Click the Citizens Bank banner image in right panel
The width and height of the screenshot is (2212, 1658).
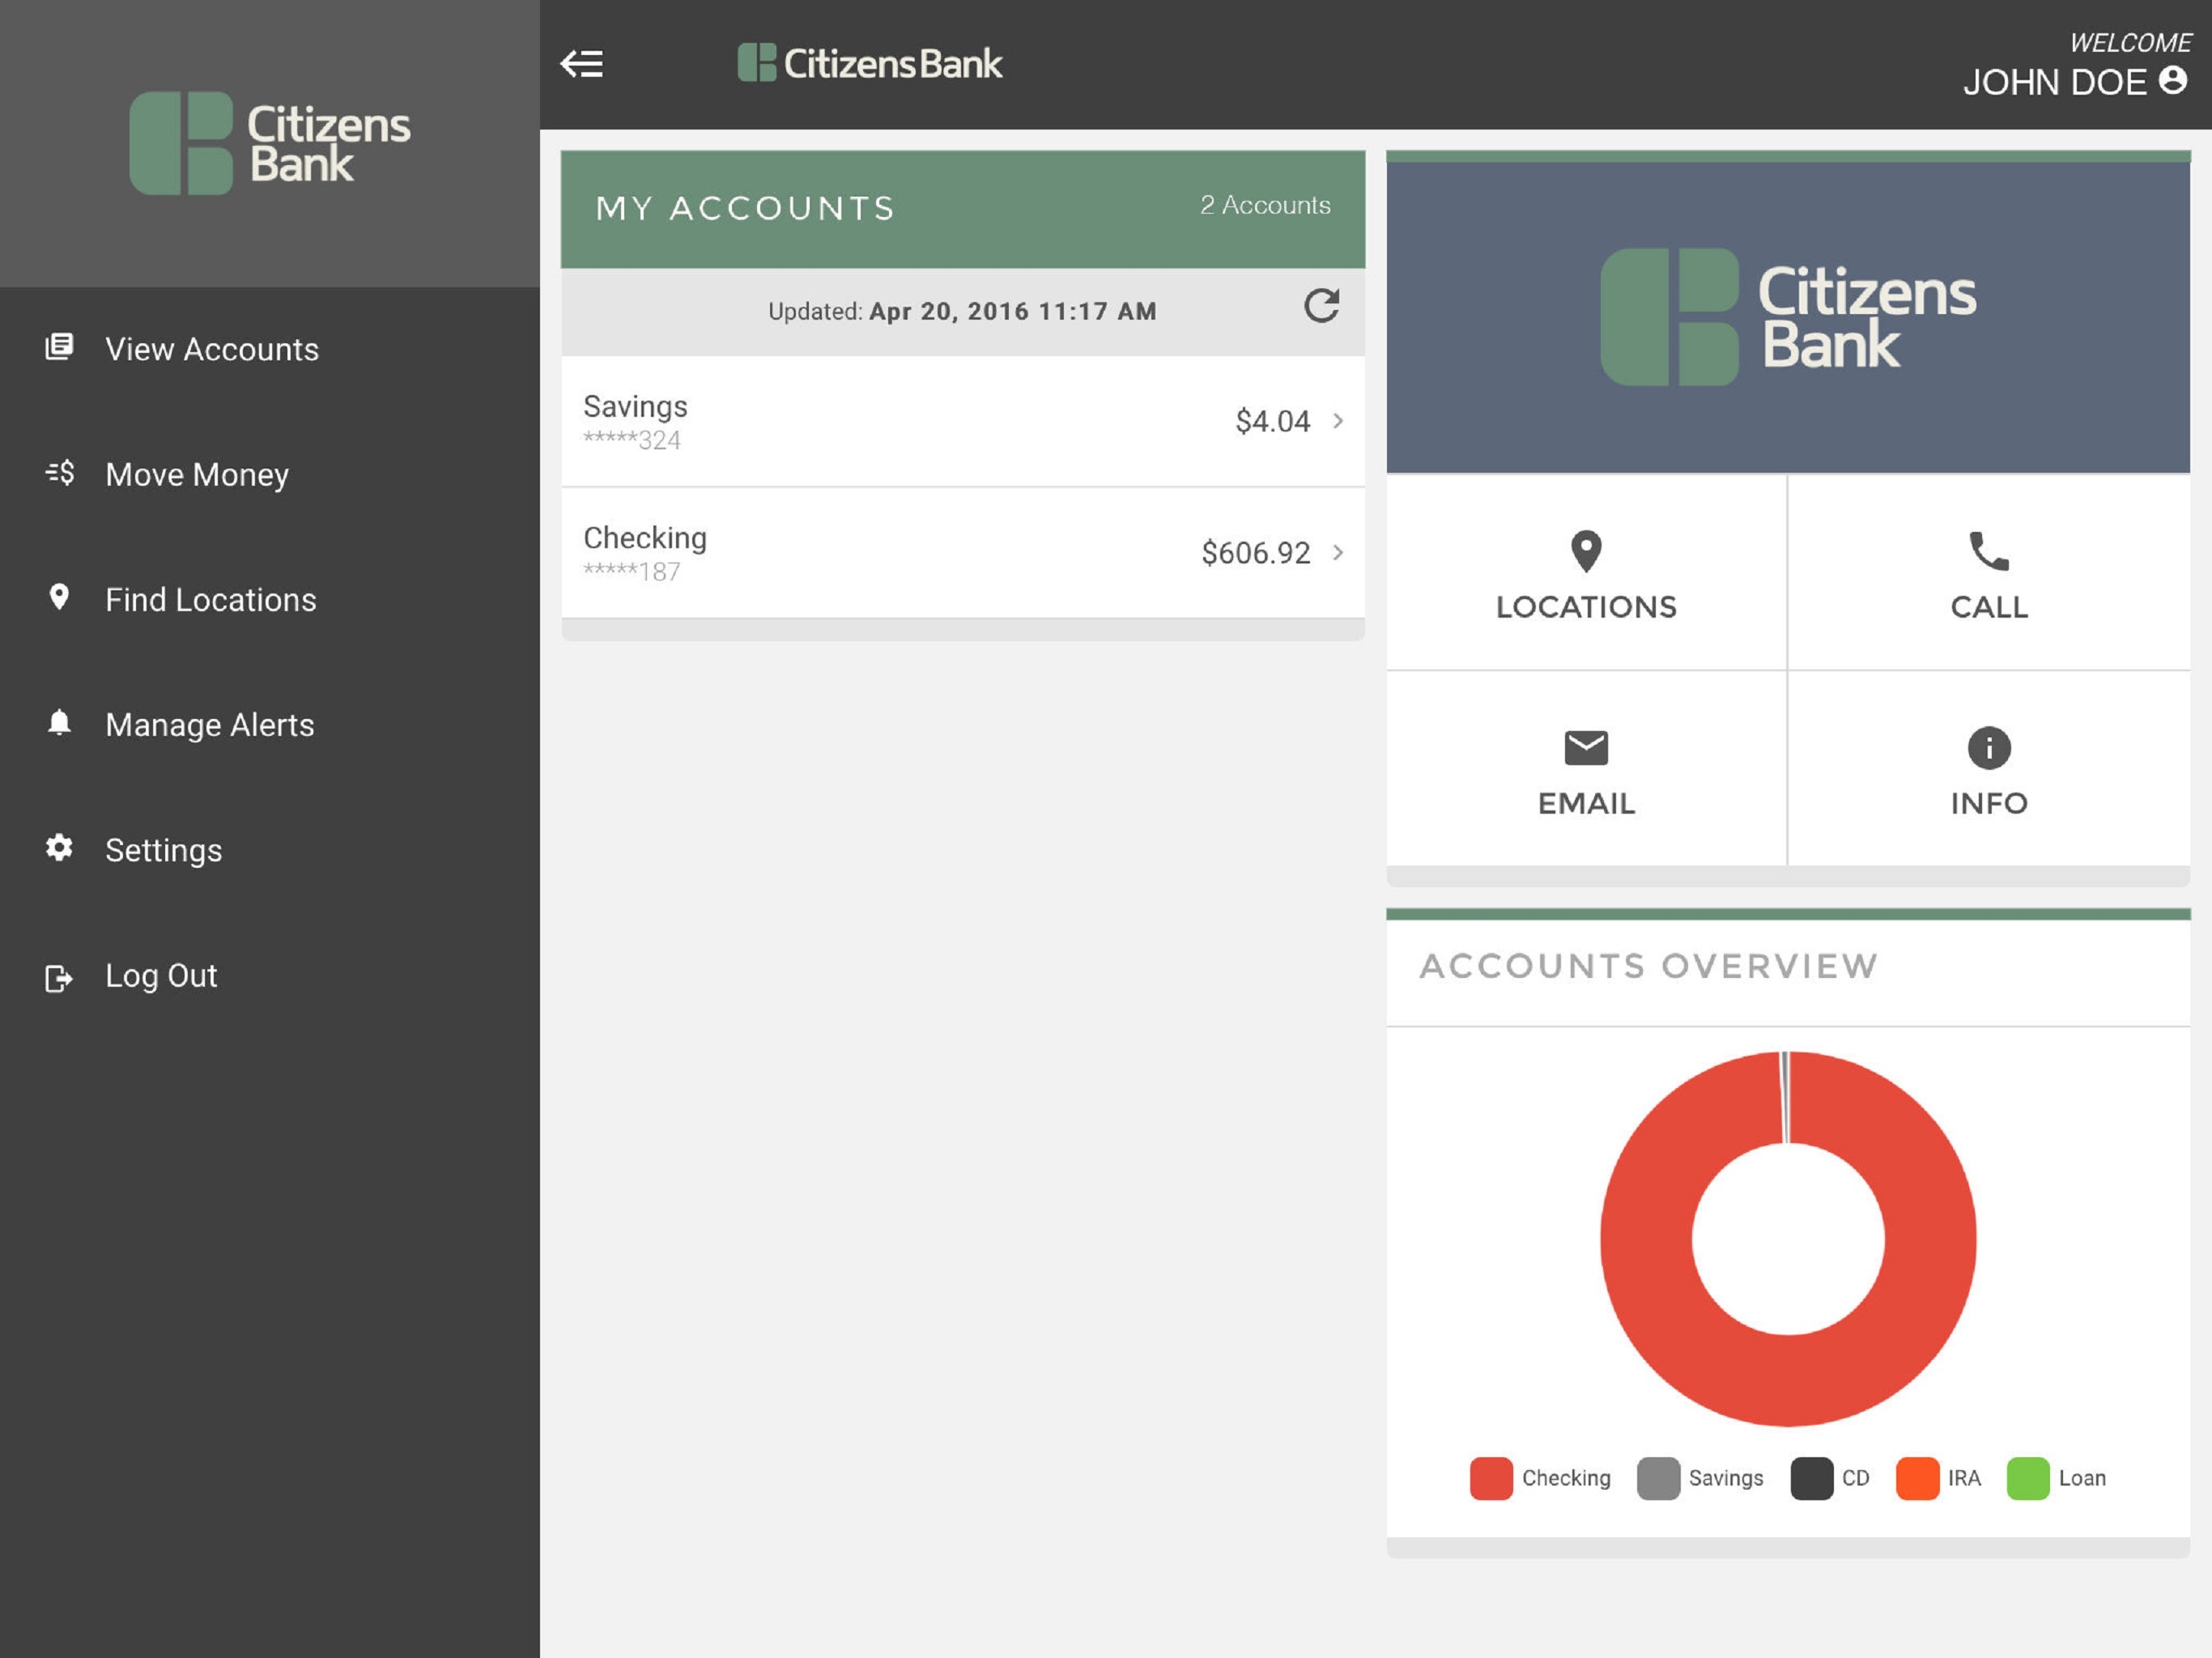pos(1788,316)
